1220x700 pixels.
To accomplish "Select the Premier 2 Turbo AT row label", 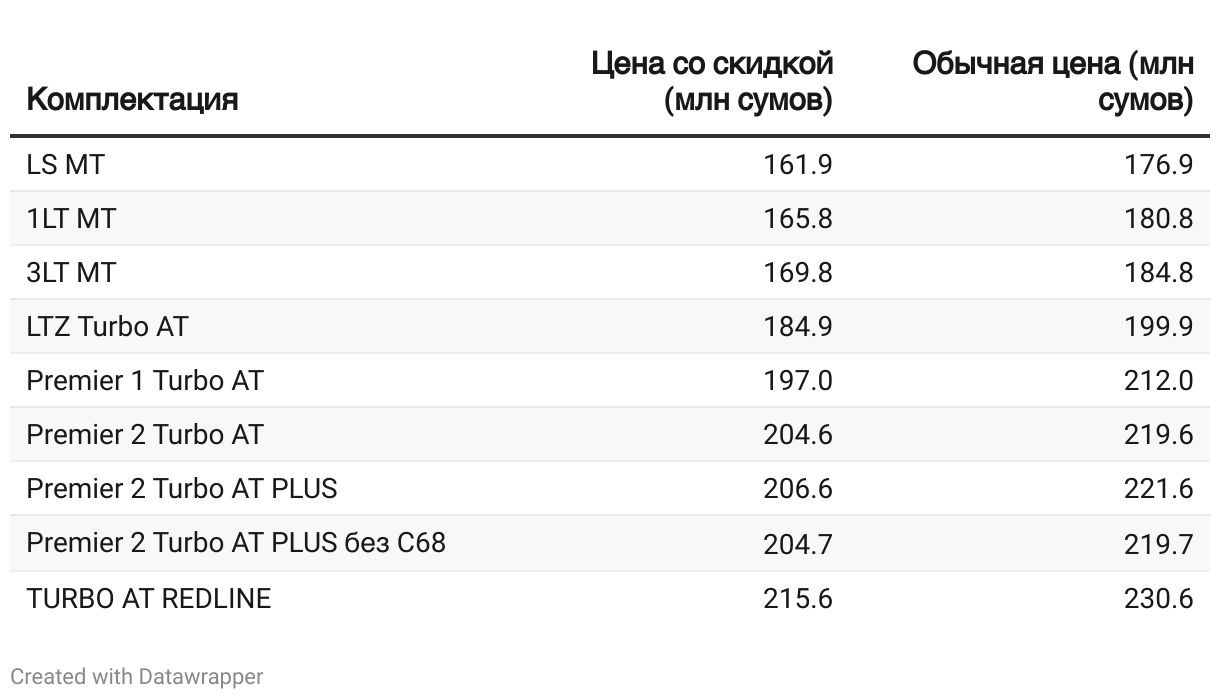I will coord(145,434).
